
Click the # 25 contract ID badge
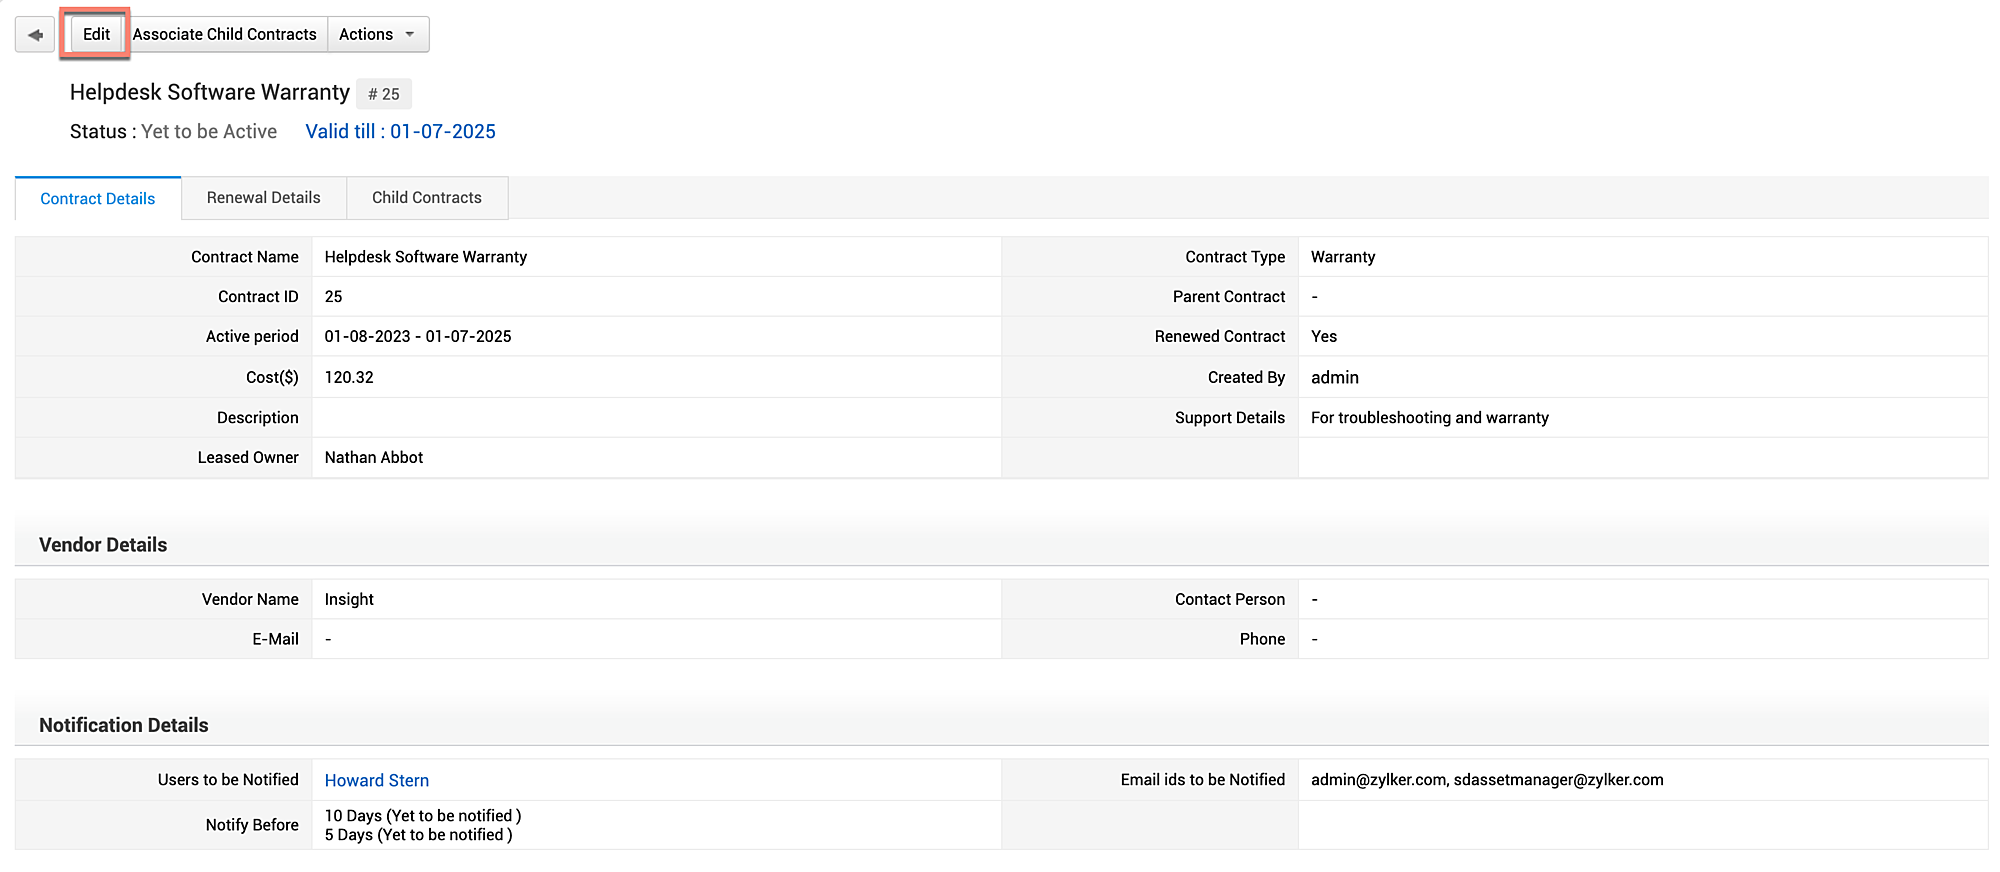384,94
